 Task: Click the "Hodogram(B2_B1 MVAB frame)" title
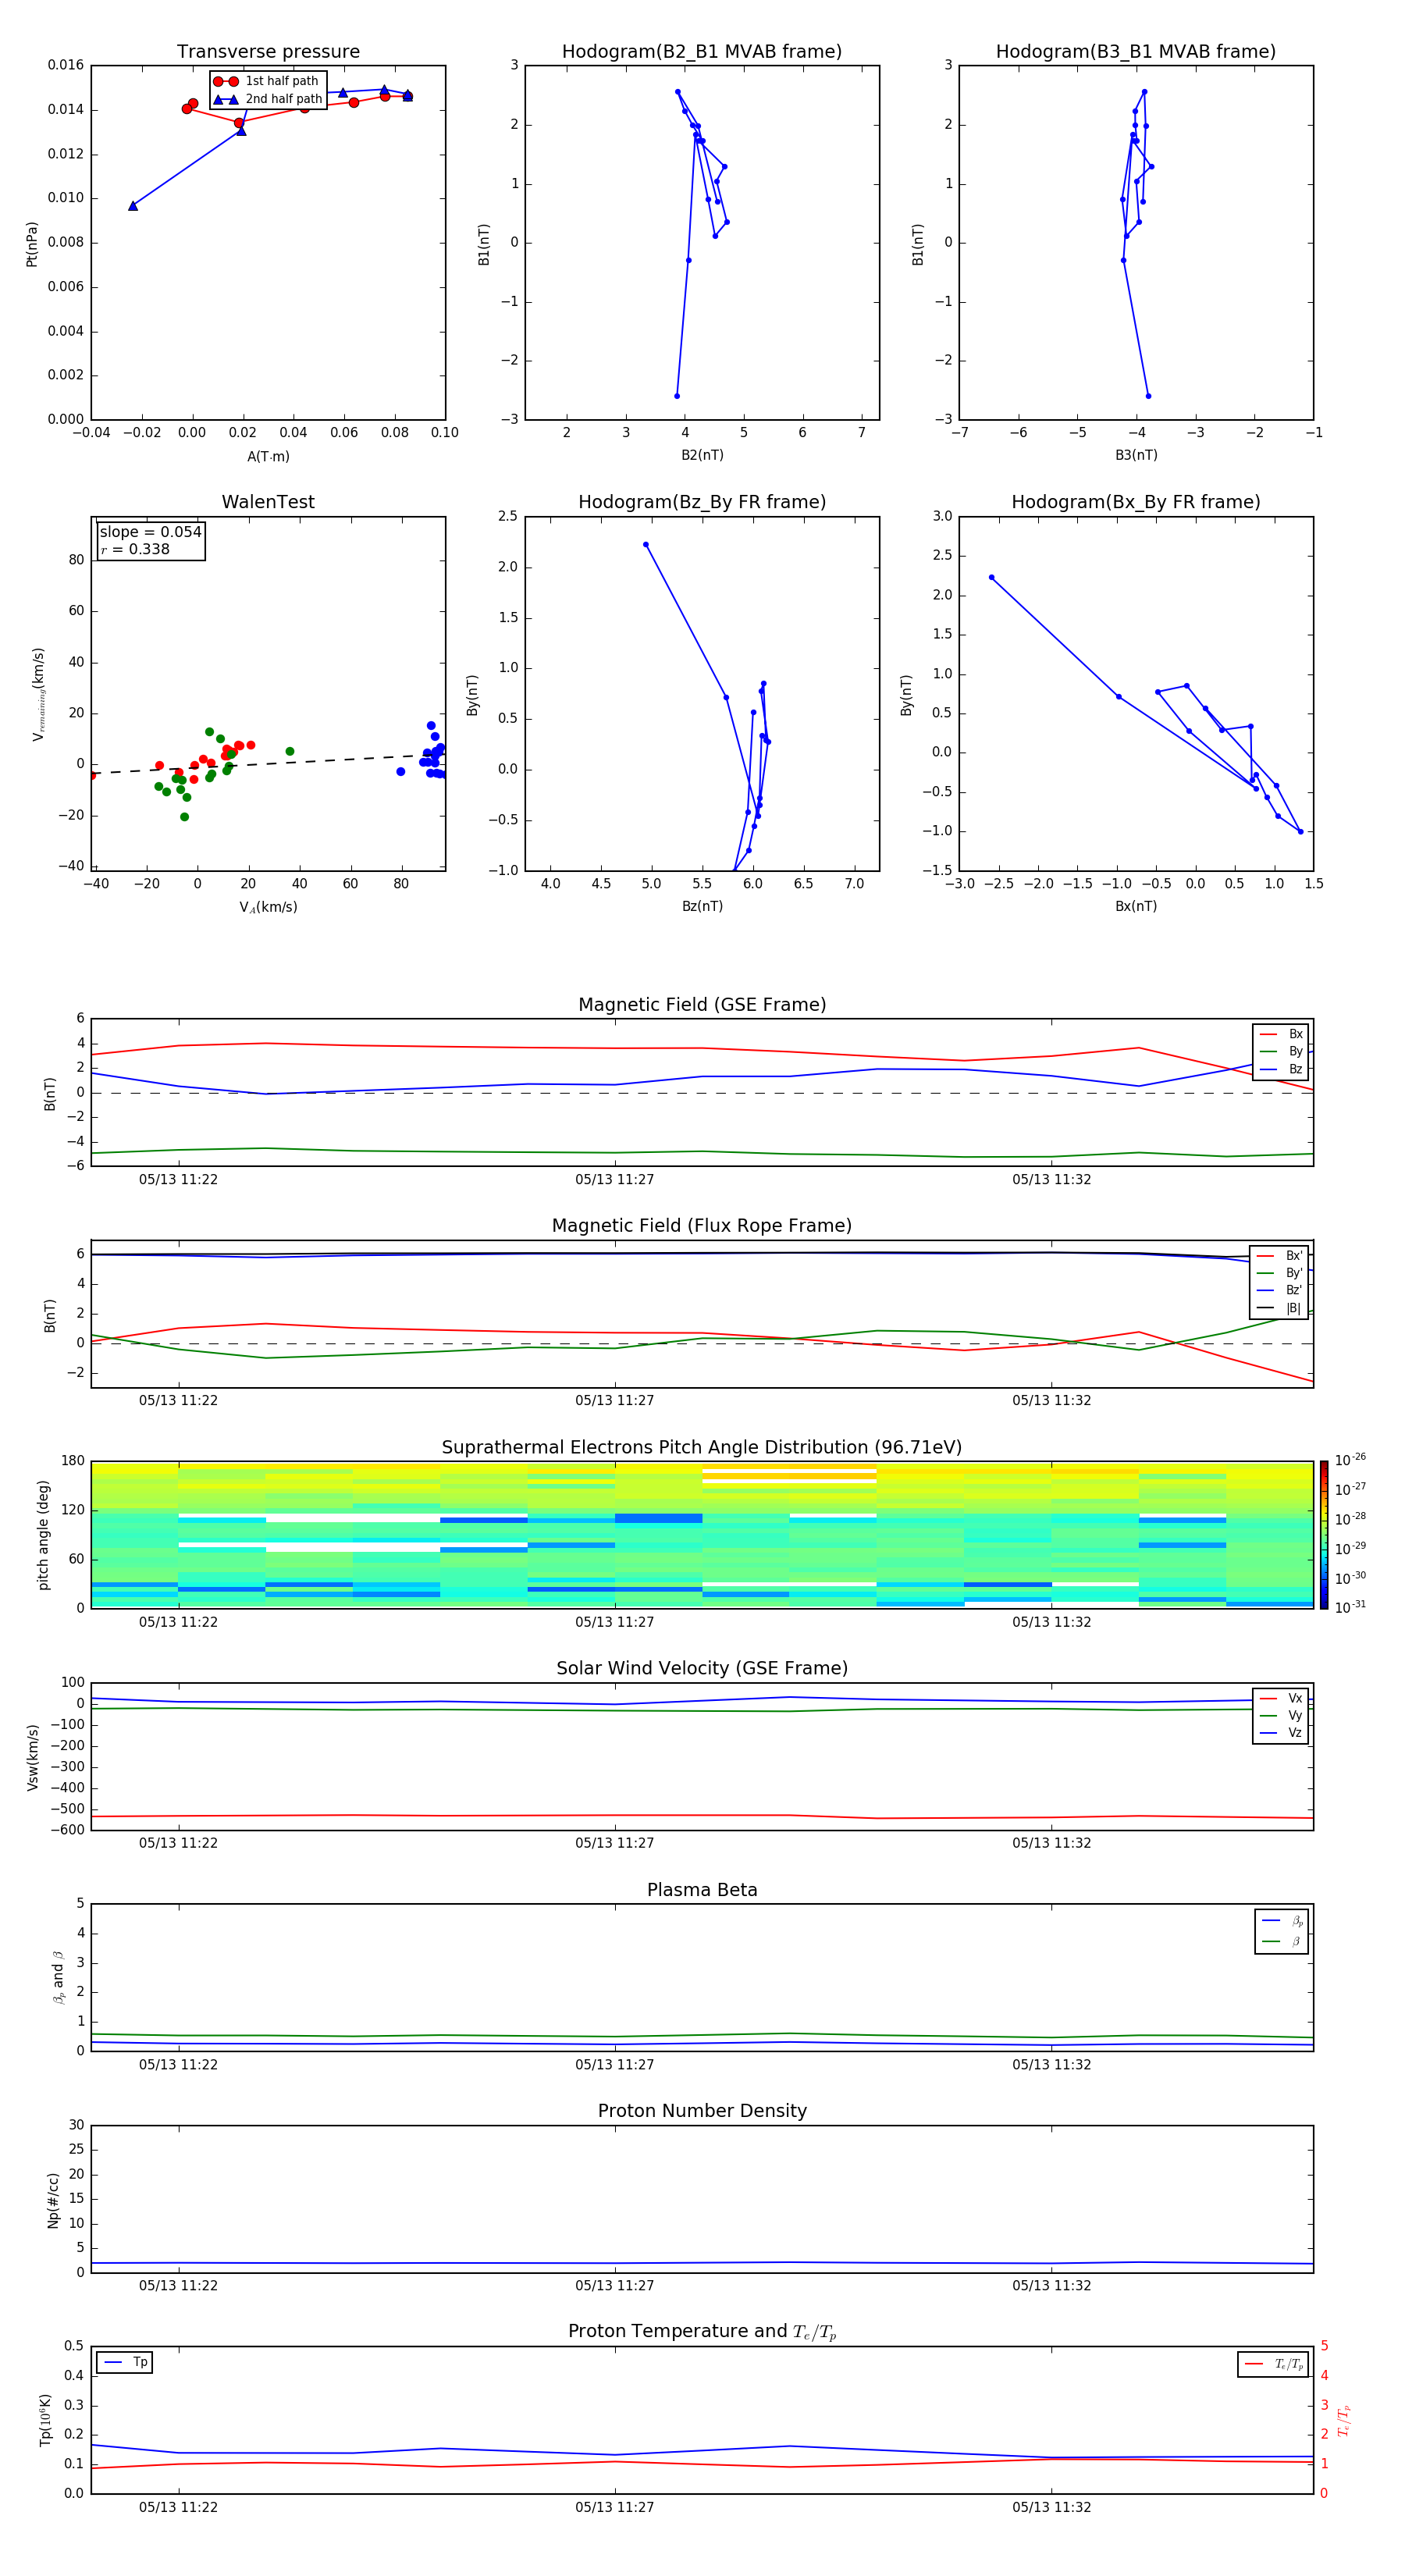point(702,52)
